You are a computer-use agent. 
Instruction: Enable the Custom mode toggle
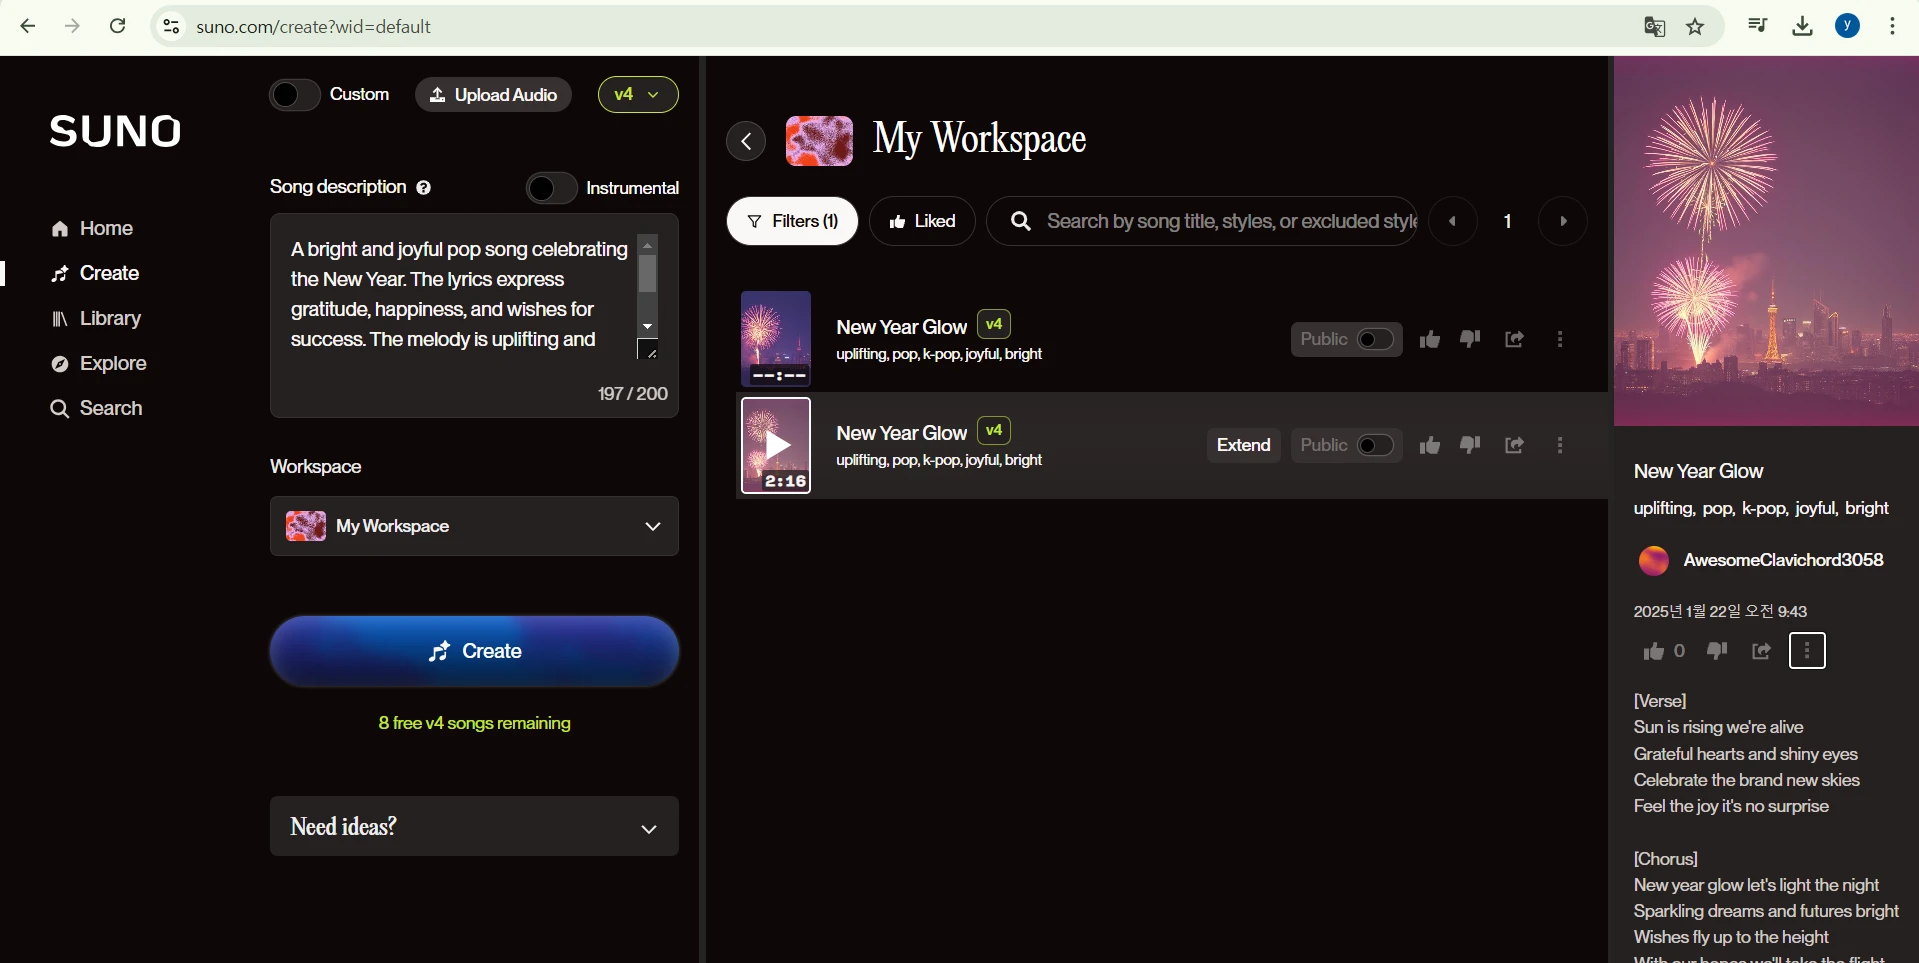(x=294, y=95)
